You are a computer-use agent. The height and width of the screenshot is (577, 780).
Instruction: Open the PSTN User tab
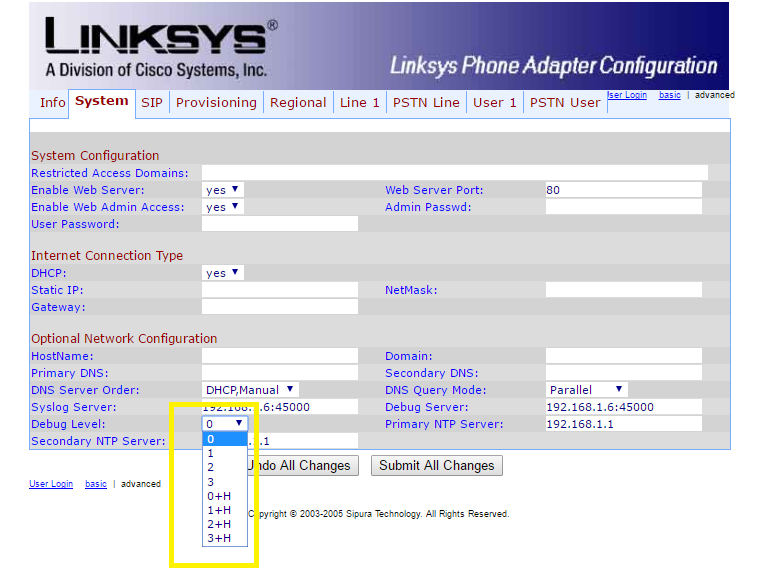point(565,102)
